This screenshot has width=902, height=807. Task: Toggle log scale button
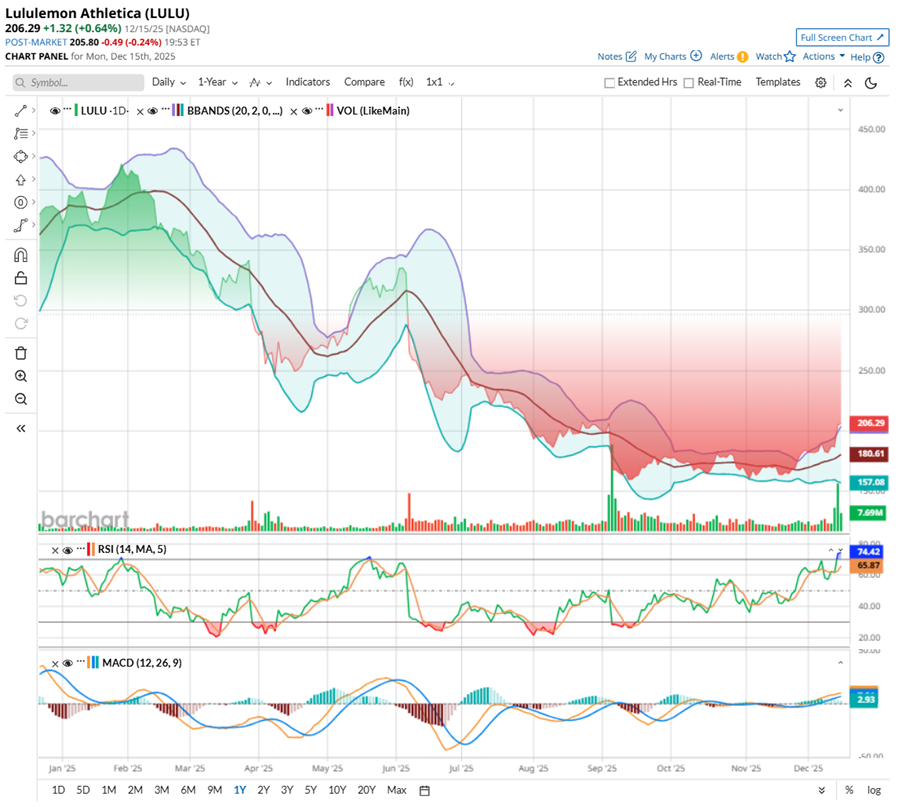[874, 790]
